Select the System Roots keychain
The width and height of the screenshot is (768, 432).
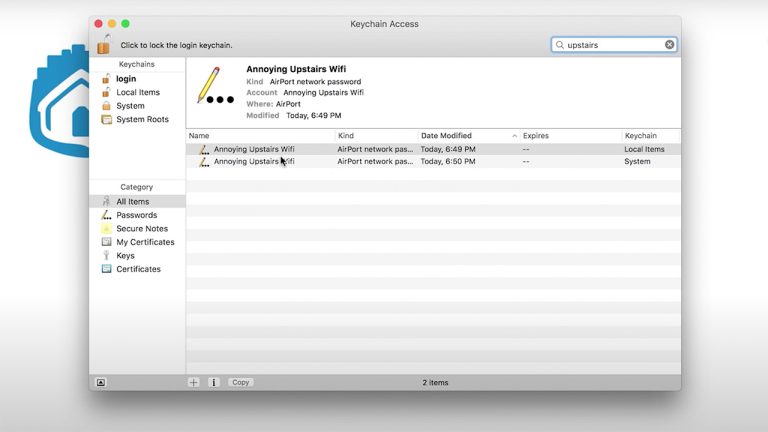pos(142,119)
